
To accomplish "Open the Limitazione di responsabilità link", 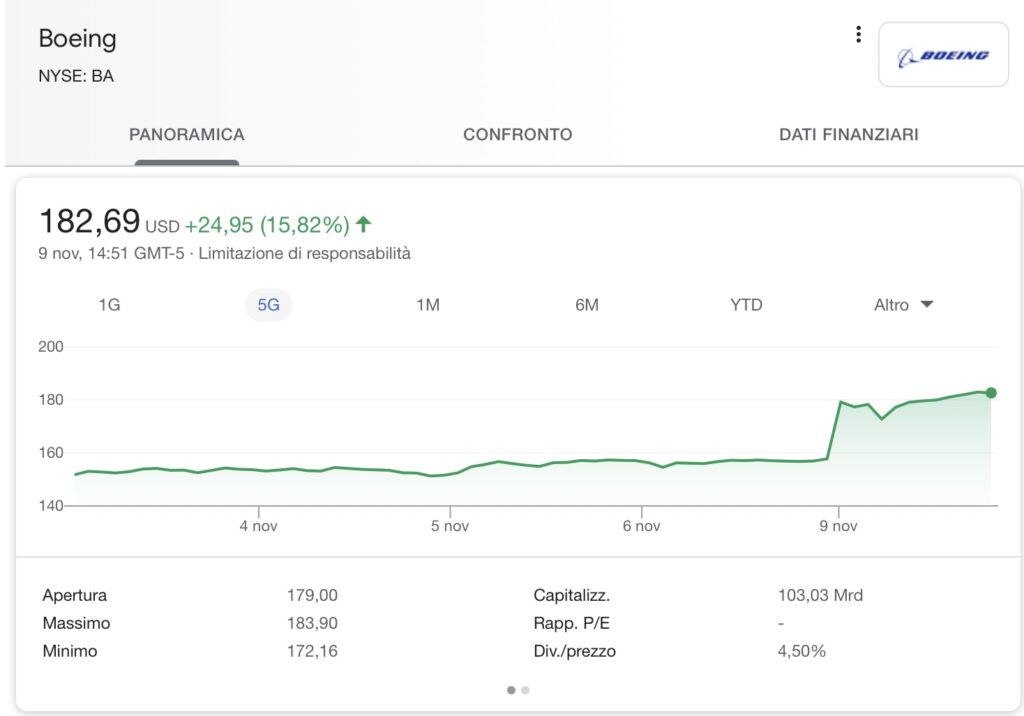I will [304, 253].
